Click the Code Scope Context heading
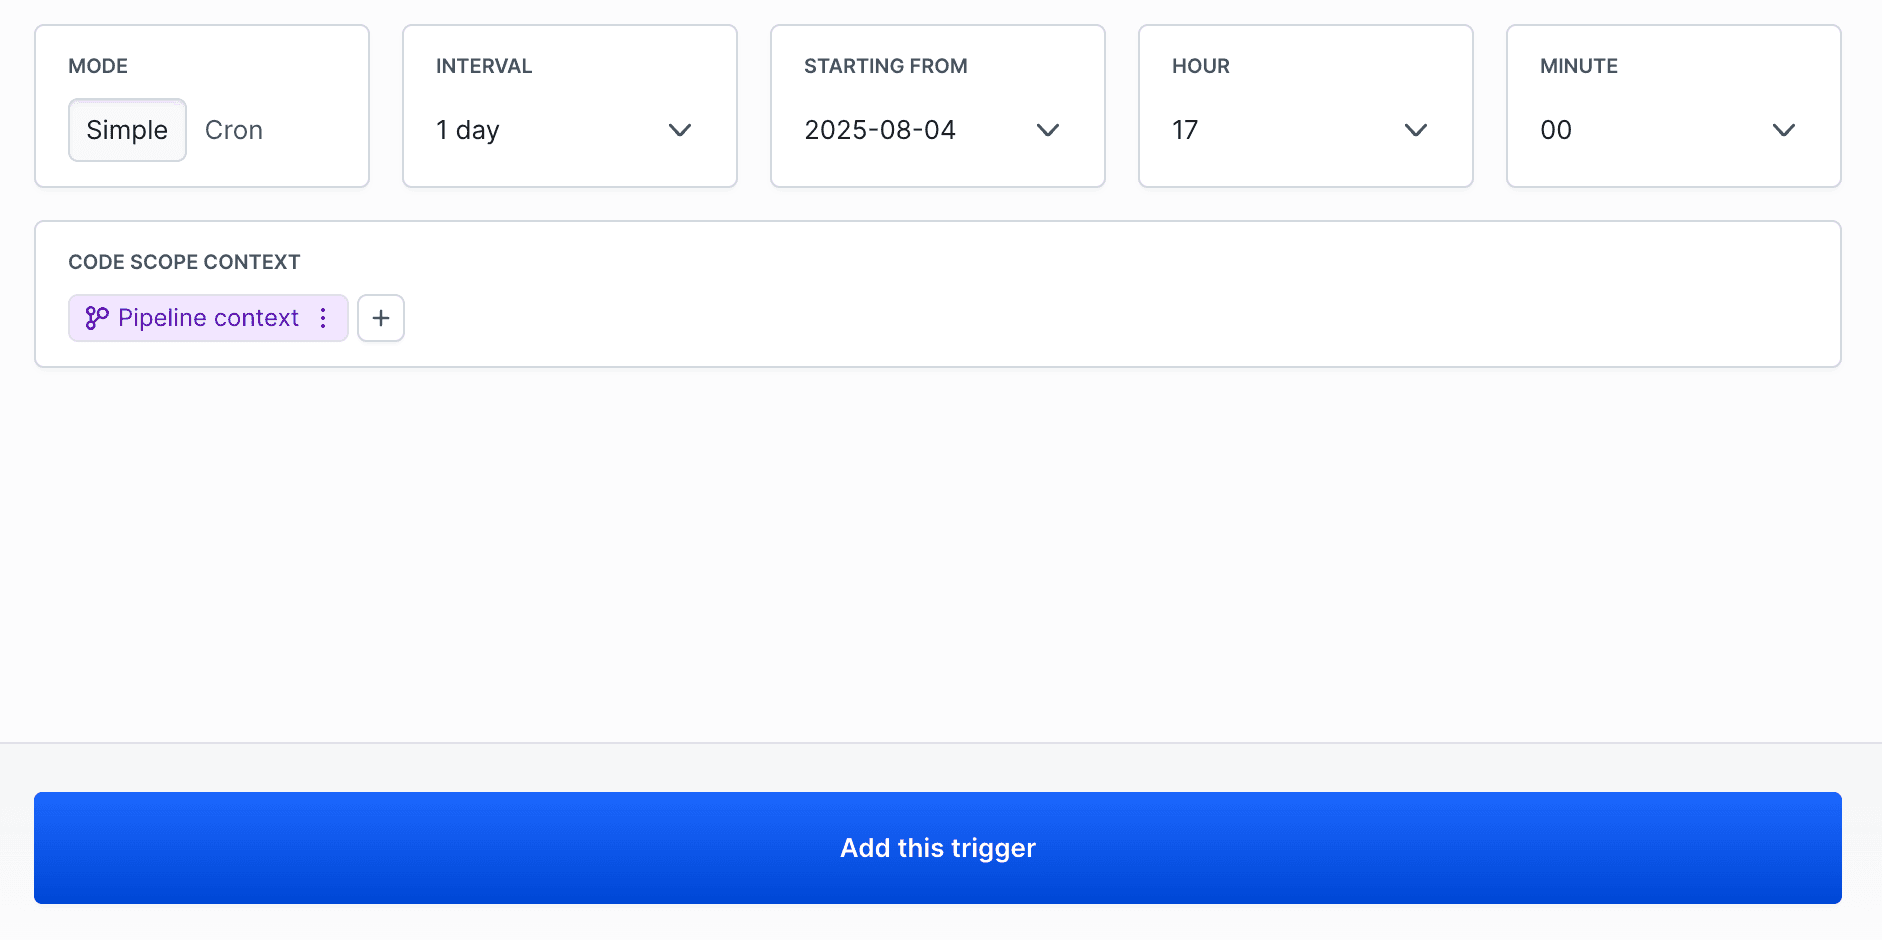 pyautogui.click(x=184, y=262)
